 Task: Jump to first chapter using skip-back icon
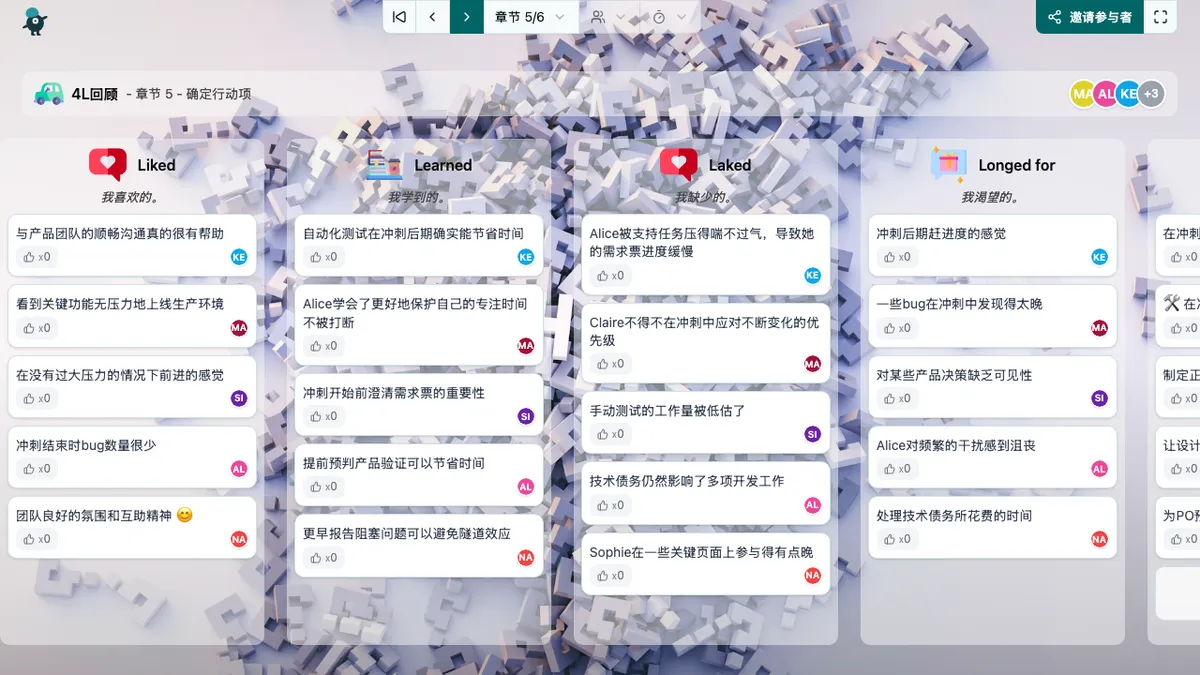[x=398, y=17]
